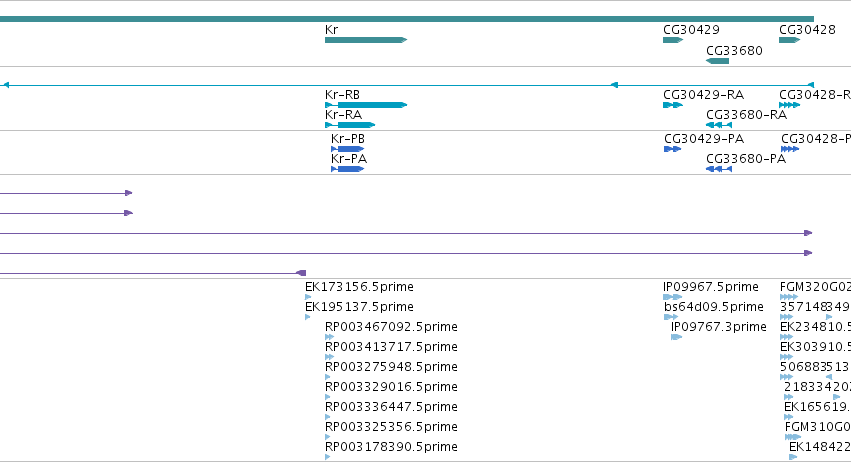Screen dimensions: 851x462
Task: Select the CG33680-PA protein glyph
Action: click(719, 169)
